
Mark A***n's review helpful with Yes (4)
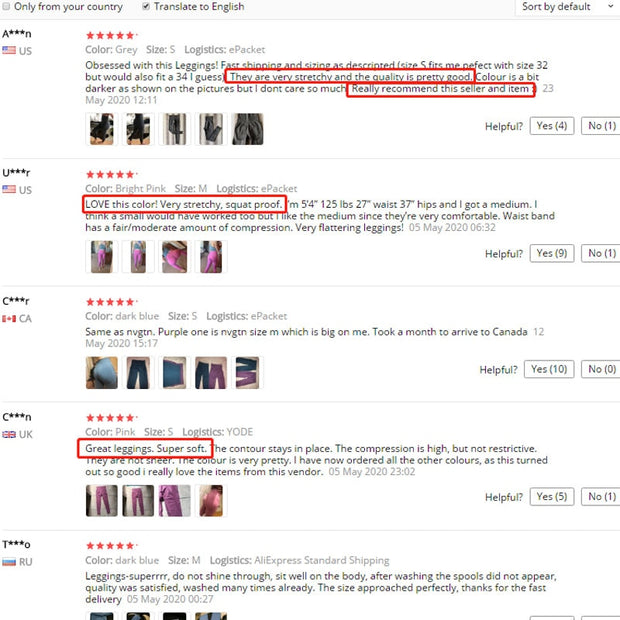(552, 126)
